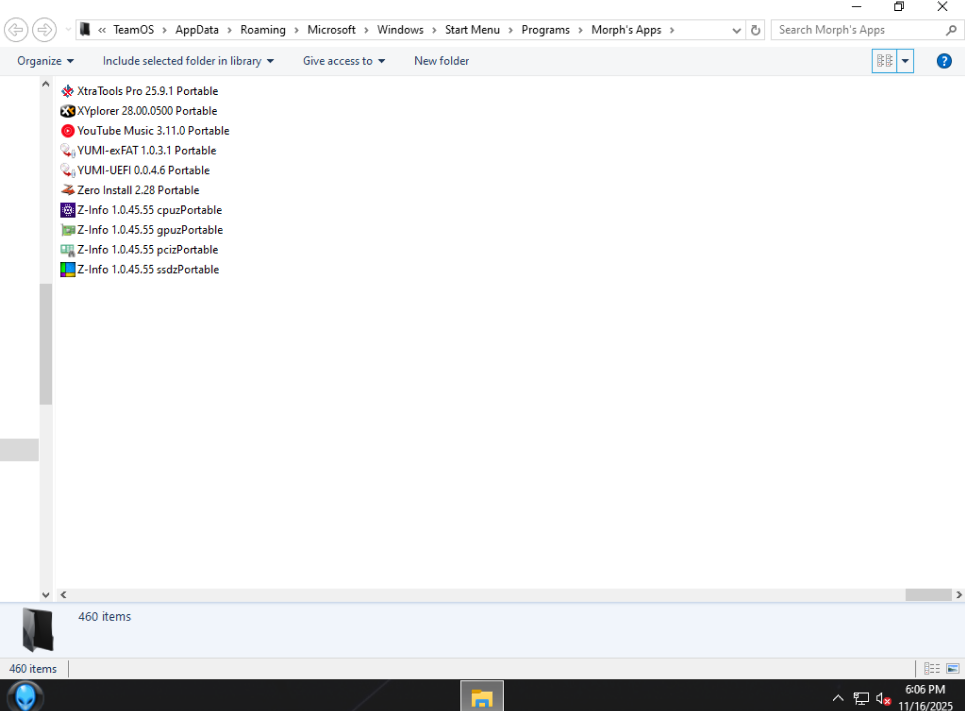Click the folder icon in address bar
965x711 pixels.
point(86,30)
